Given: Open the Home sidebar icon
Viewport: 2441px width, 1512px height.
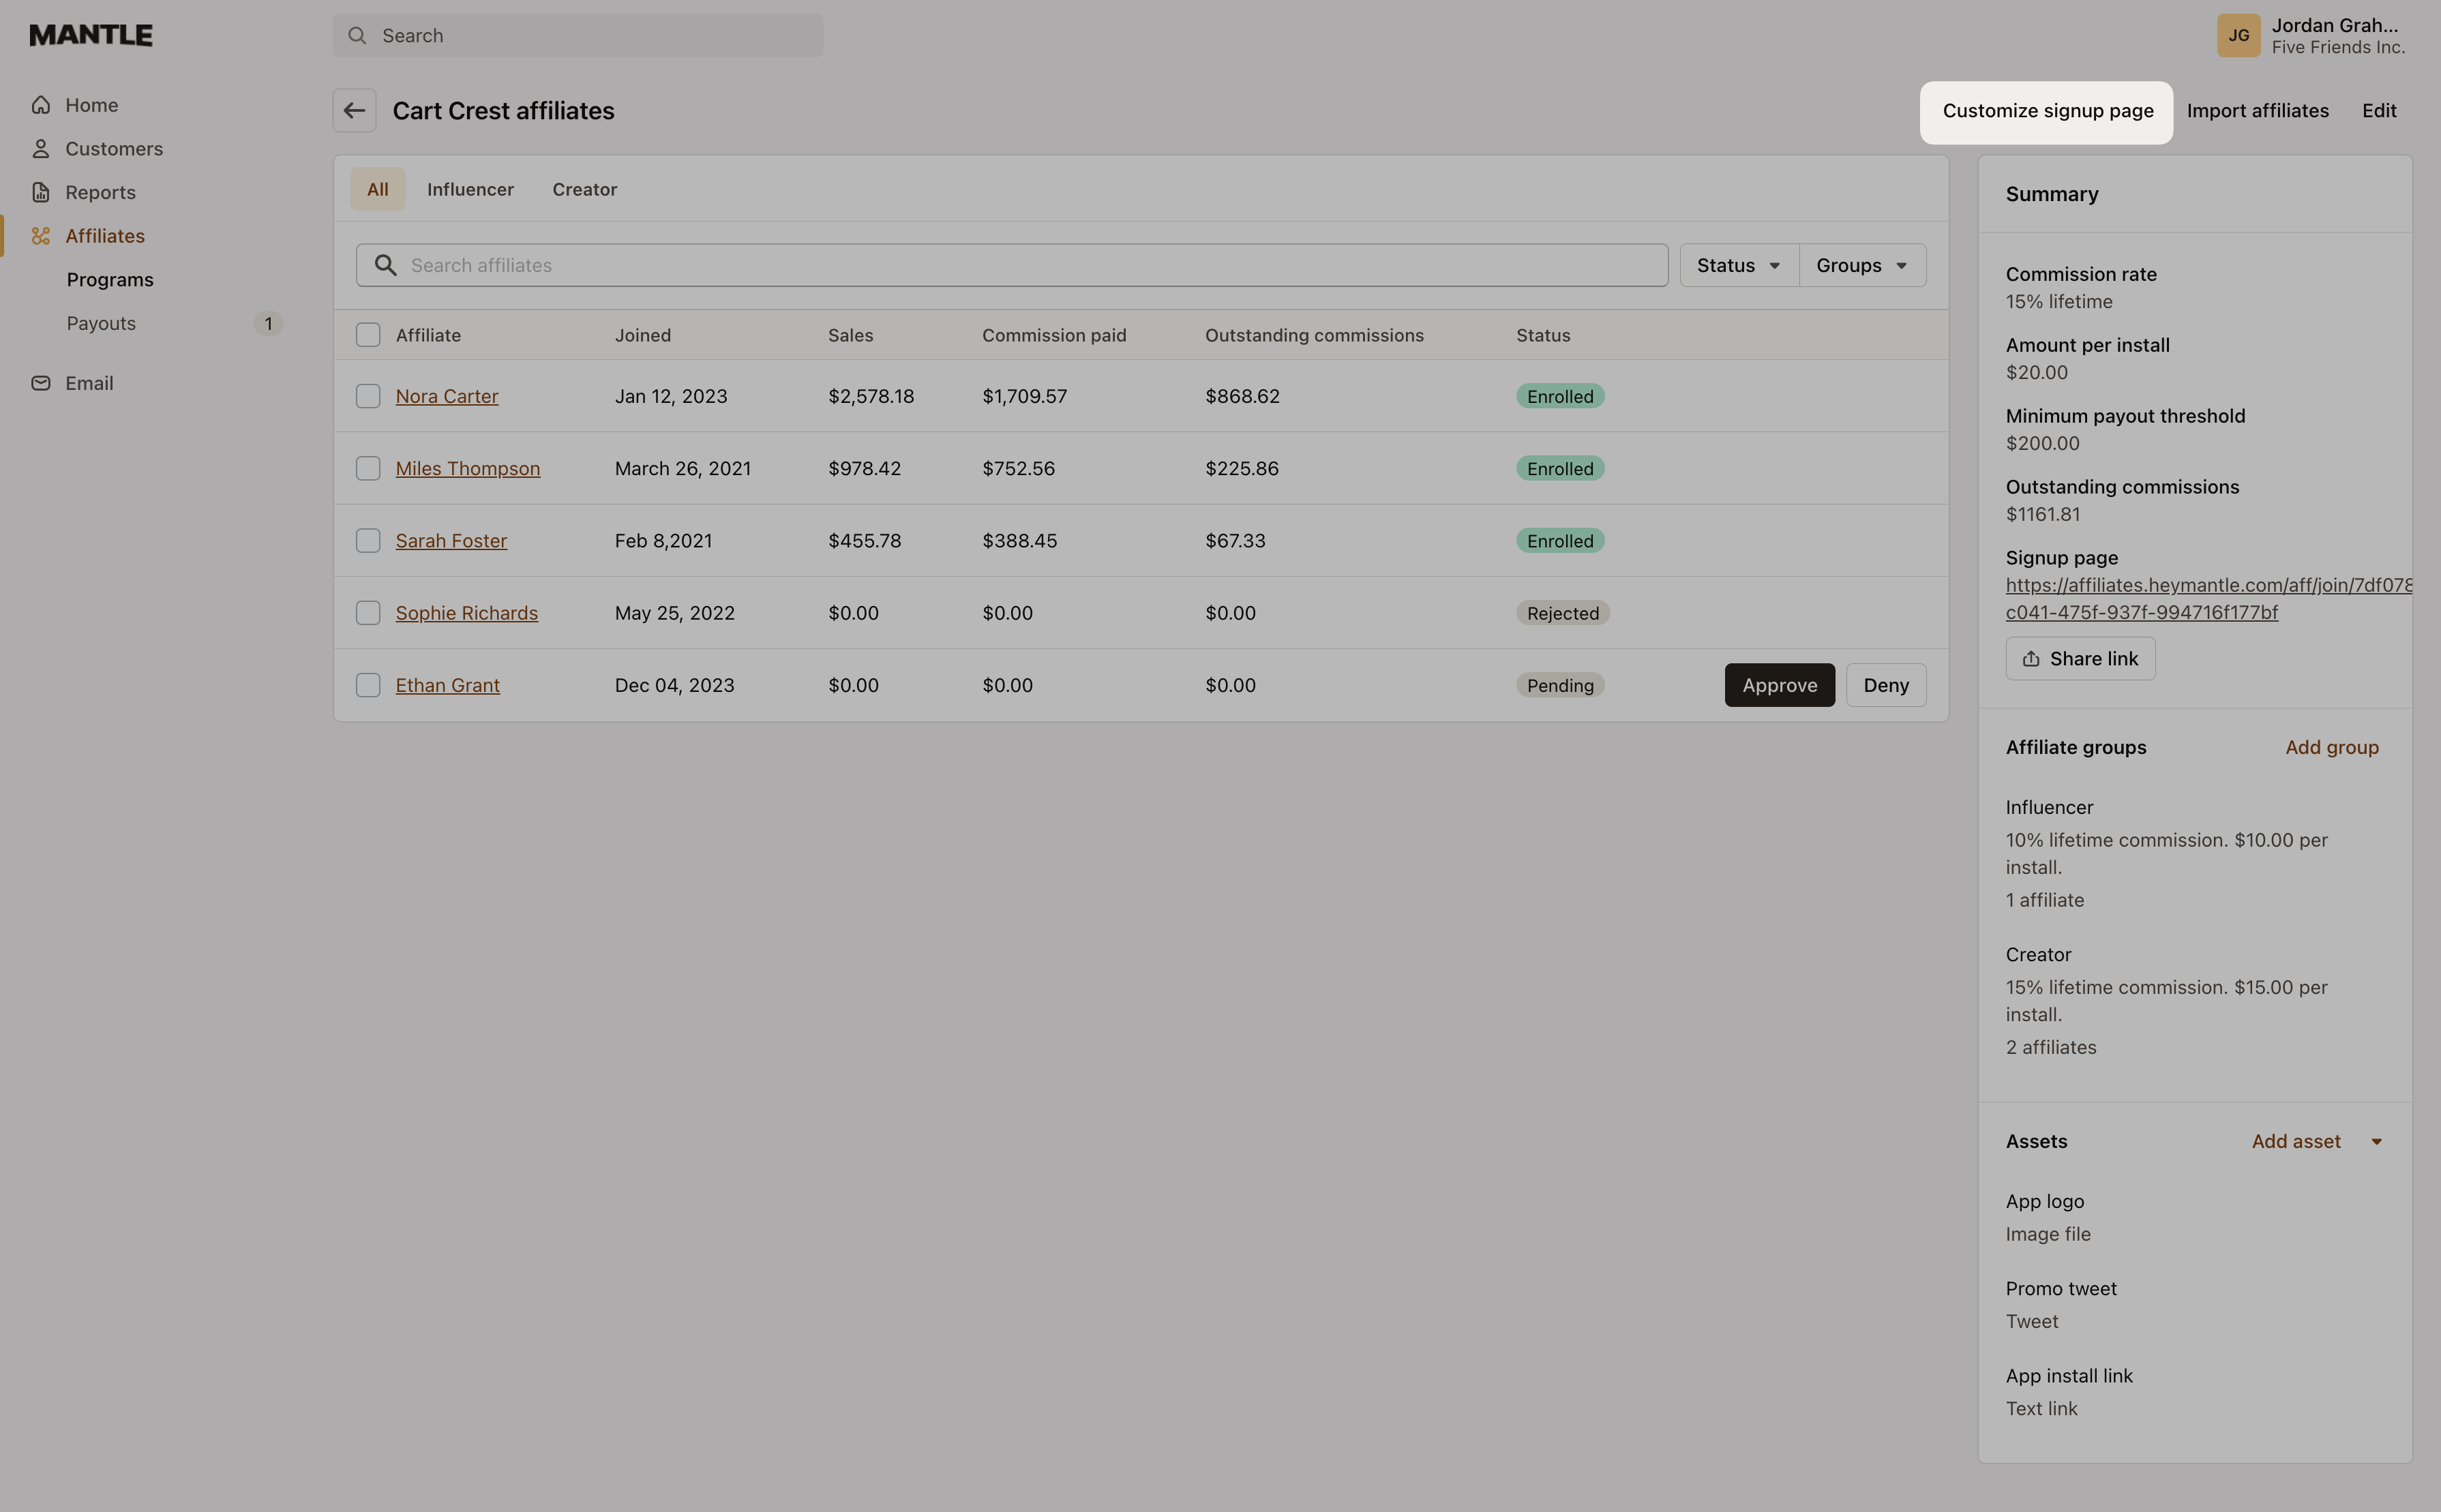Looking at the screenshot, I should 41,104.
